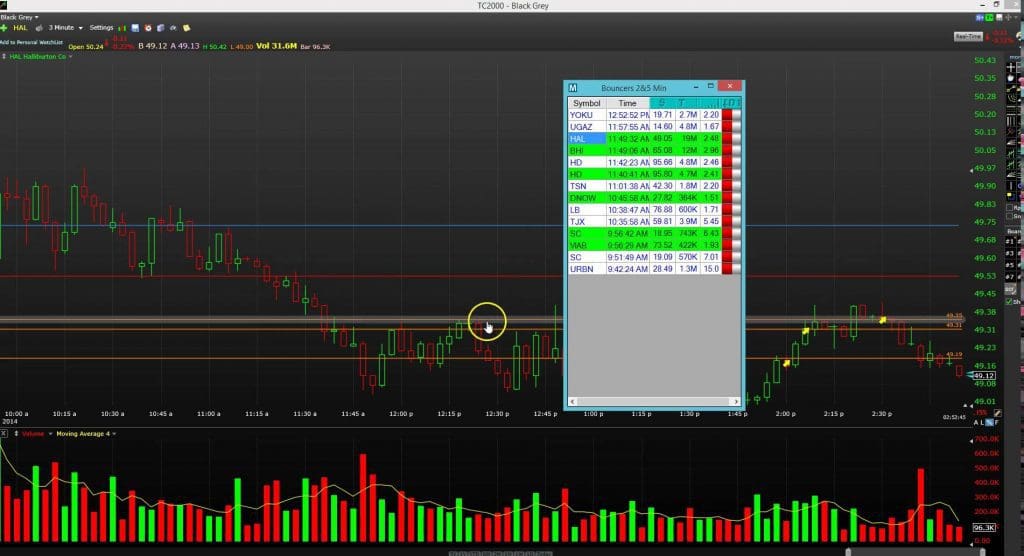Click the 49.12 current price label
This screenshot has width=1024, height=556.
pos(984,376)
